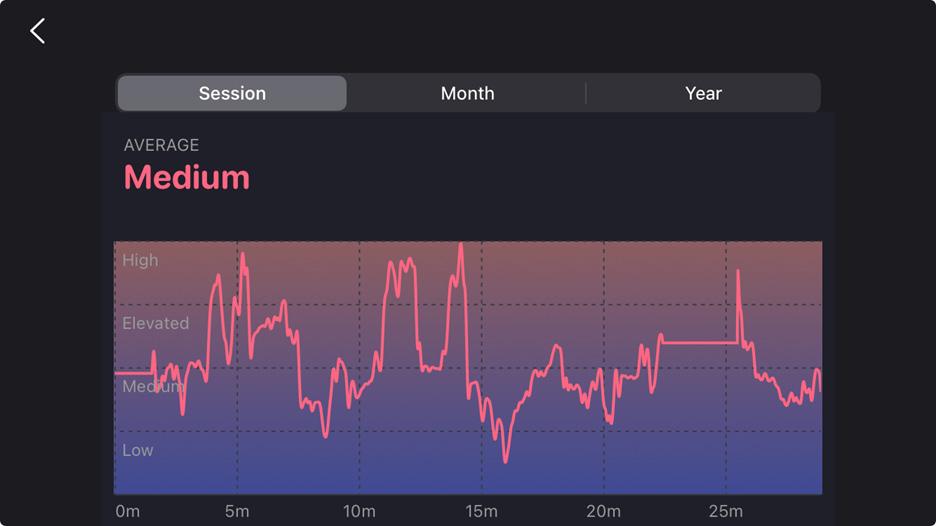Click the large pink Medium average value
This screenshot has height=526, width=936.
pyautogui.click(x=187, y=177)
